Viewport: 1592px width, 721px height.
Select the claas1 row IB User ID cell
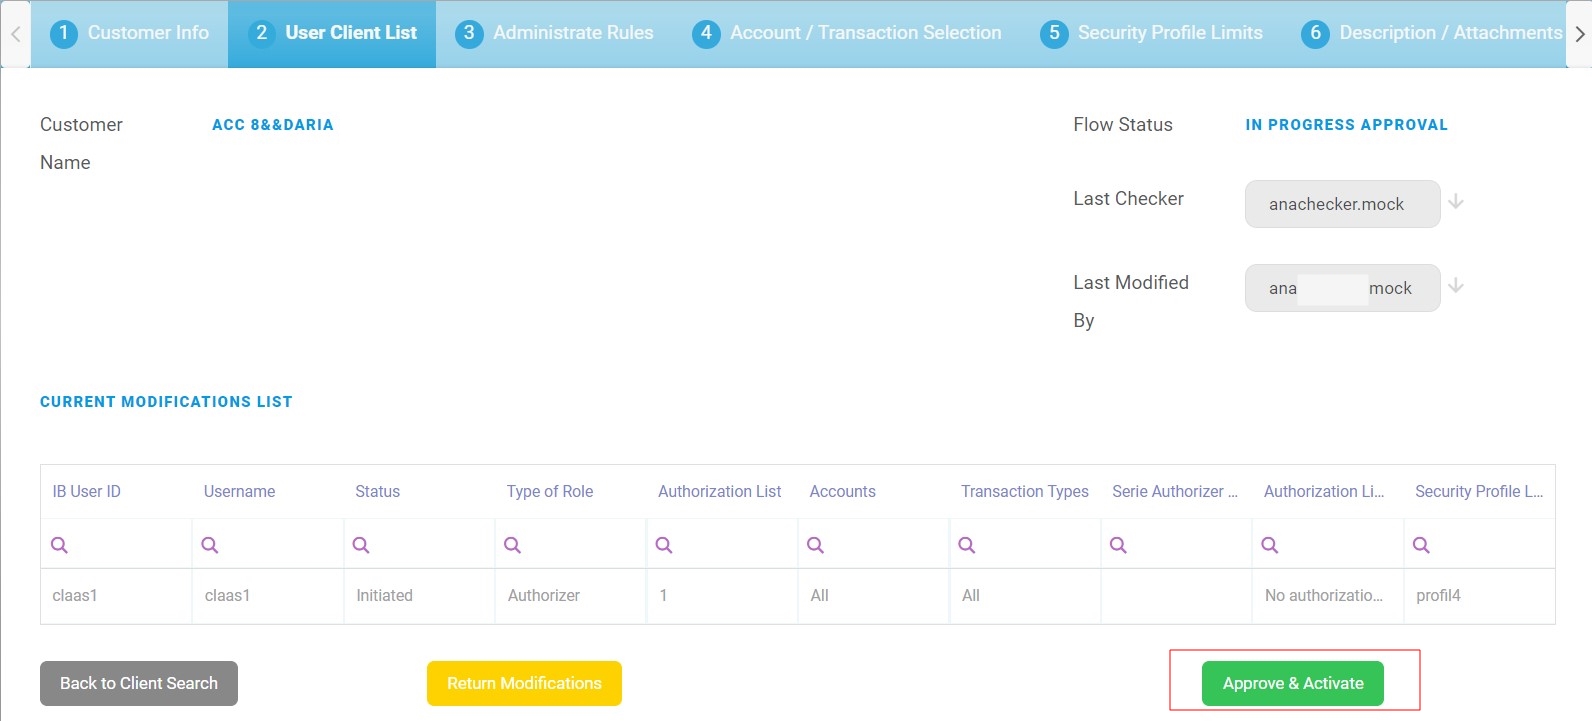75,595
